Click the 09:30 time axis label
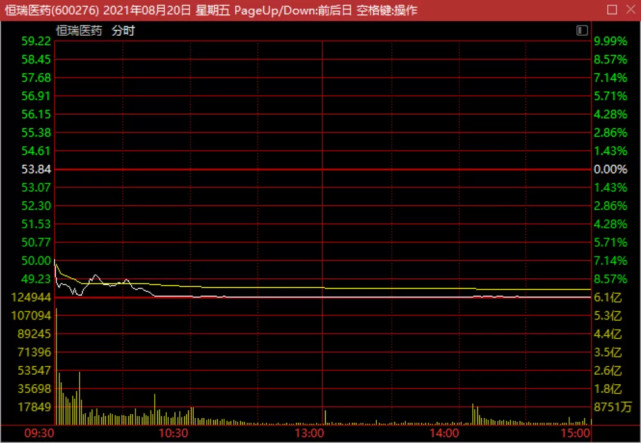Screen dimensions: 641x443 pyautogui.click(x=39, y=433)
